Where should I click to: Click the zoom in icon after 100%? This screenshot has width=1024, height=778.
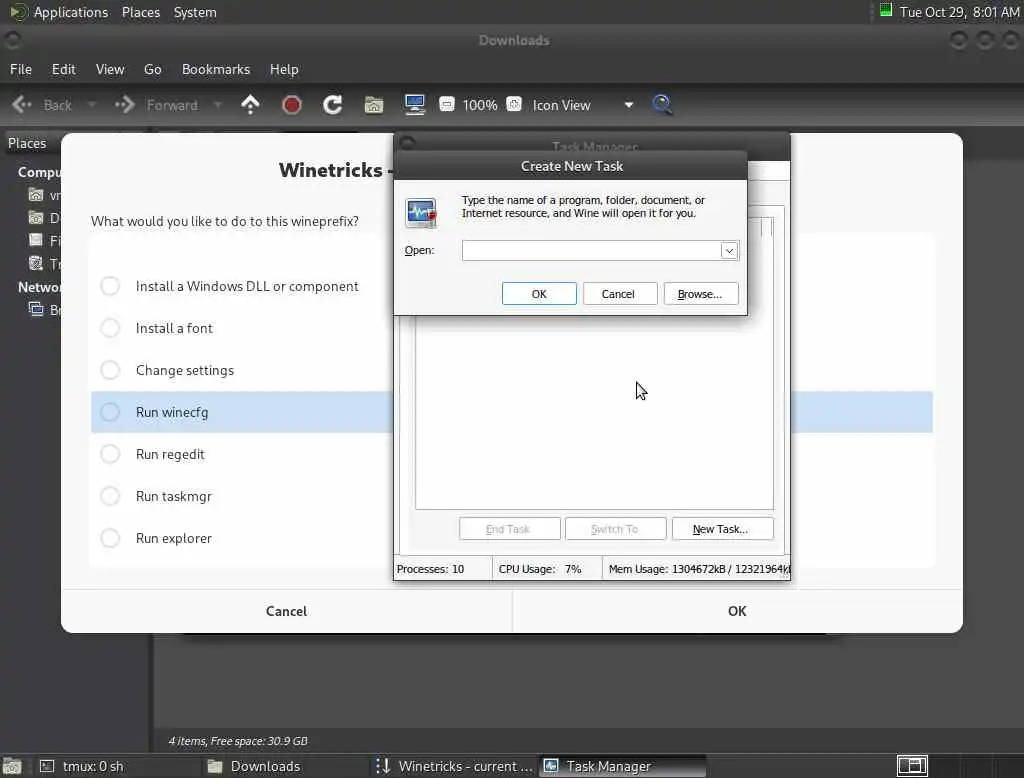pyautogui.click(x=515, y=105)
